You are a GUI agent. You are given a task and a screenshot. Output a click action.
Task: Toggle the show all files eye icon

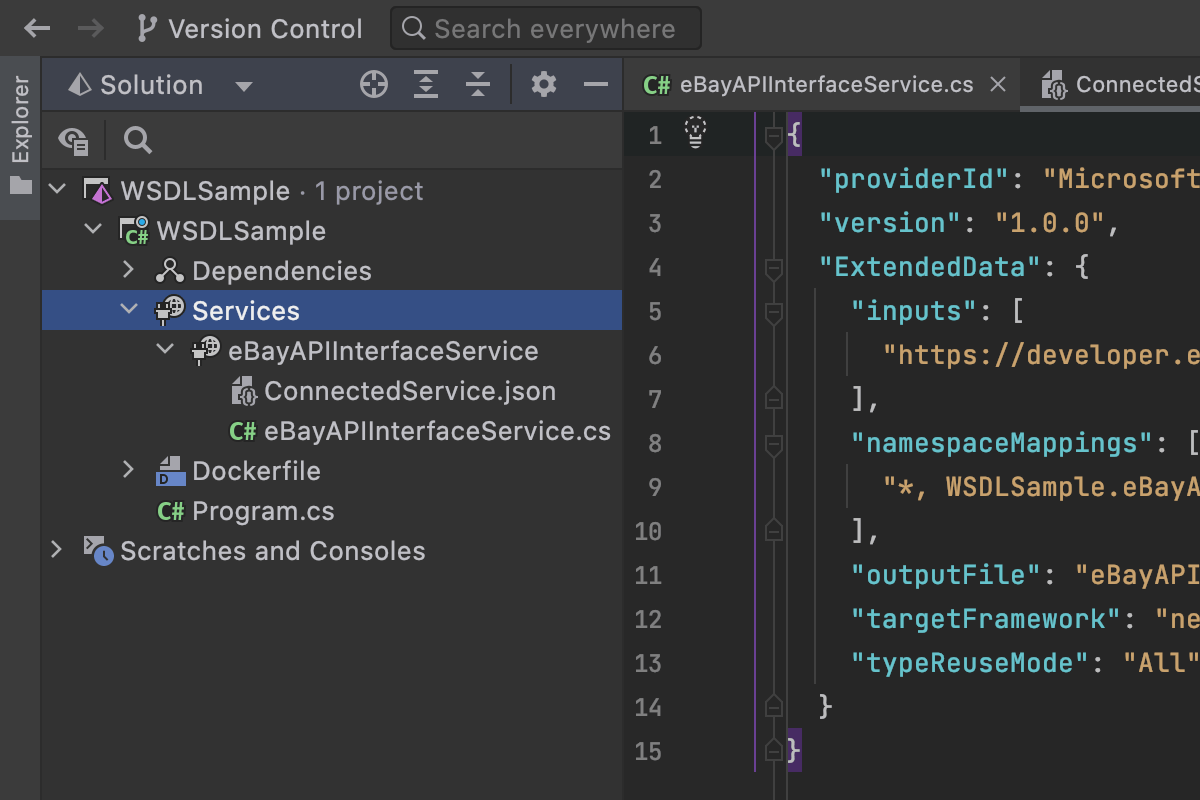74,141
